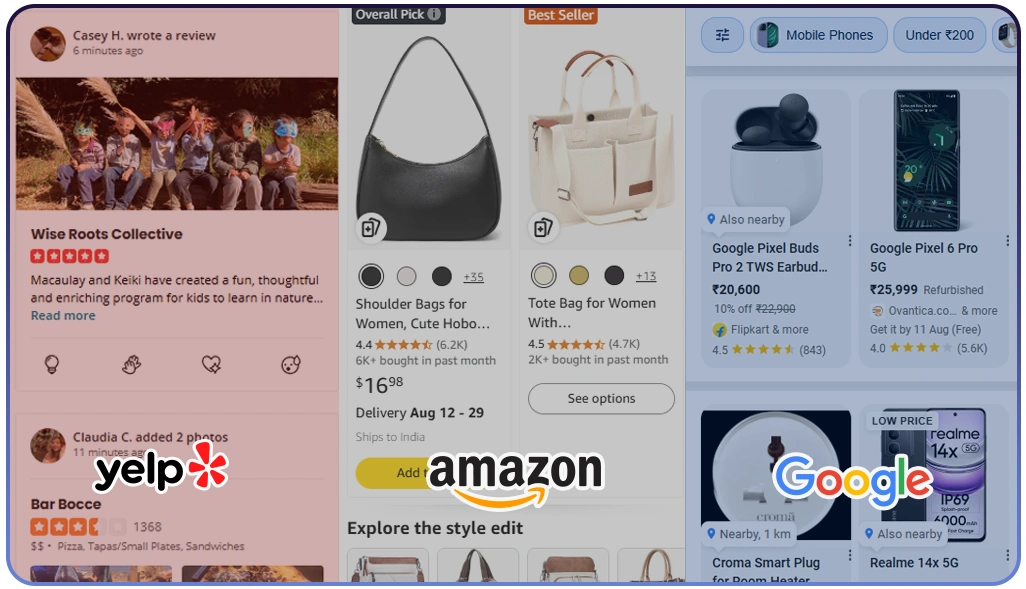The image size is (1026, 589).
Task: Click the add-to-list icon on black shoulder bag
Action: [x=371, y=228]
